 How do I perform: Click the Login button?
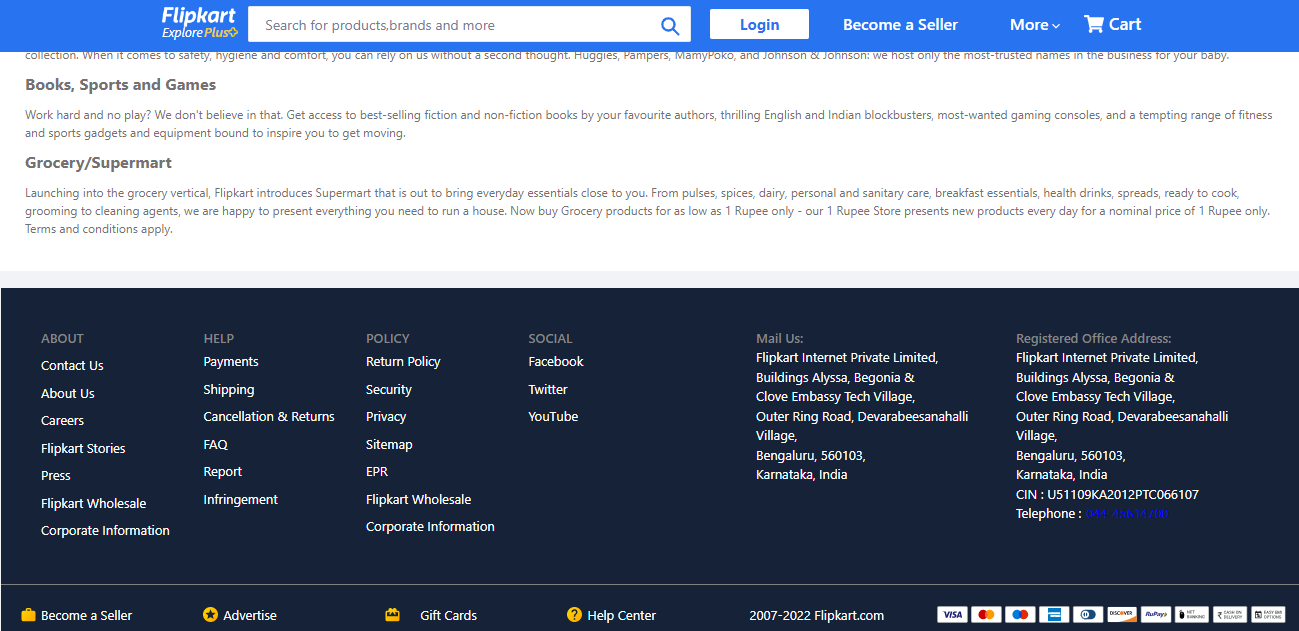(759, 24)
